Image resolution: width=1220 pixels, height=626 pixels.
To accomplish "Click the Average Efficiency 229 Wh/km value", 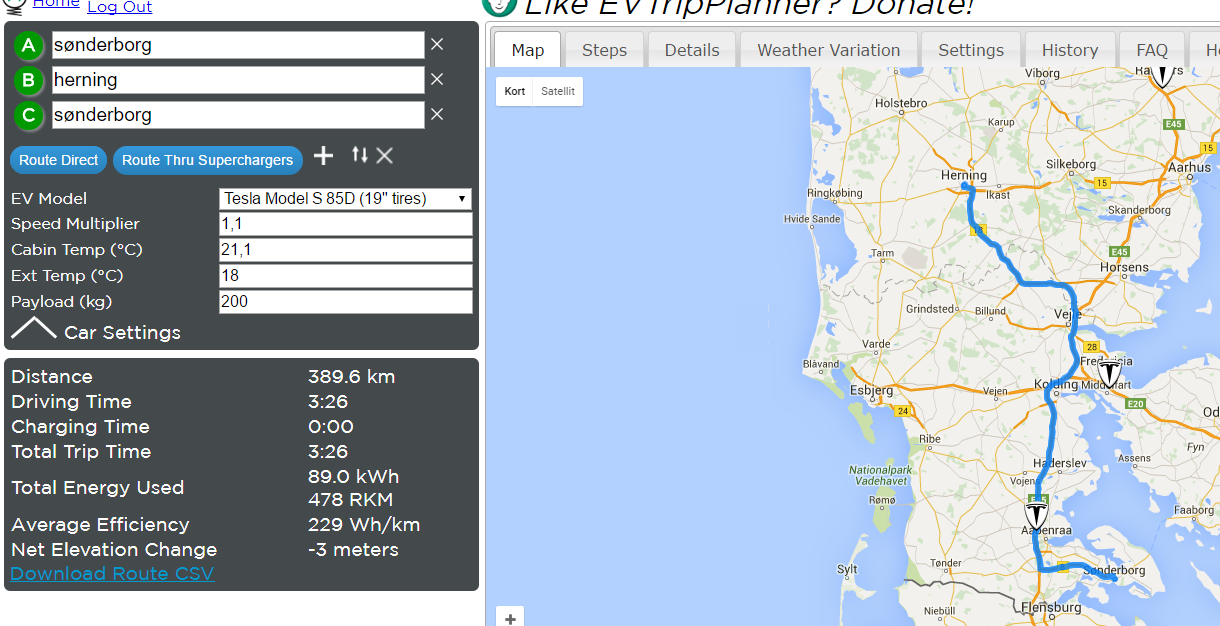I will coord(364,524).
